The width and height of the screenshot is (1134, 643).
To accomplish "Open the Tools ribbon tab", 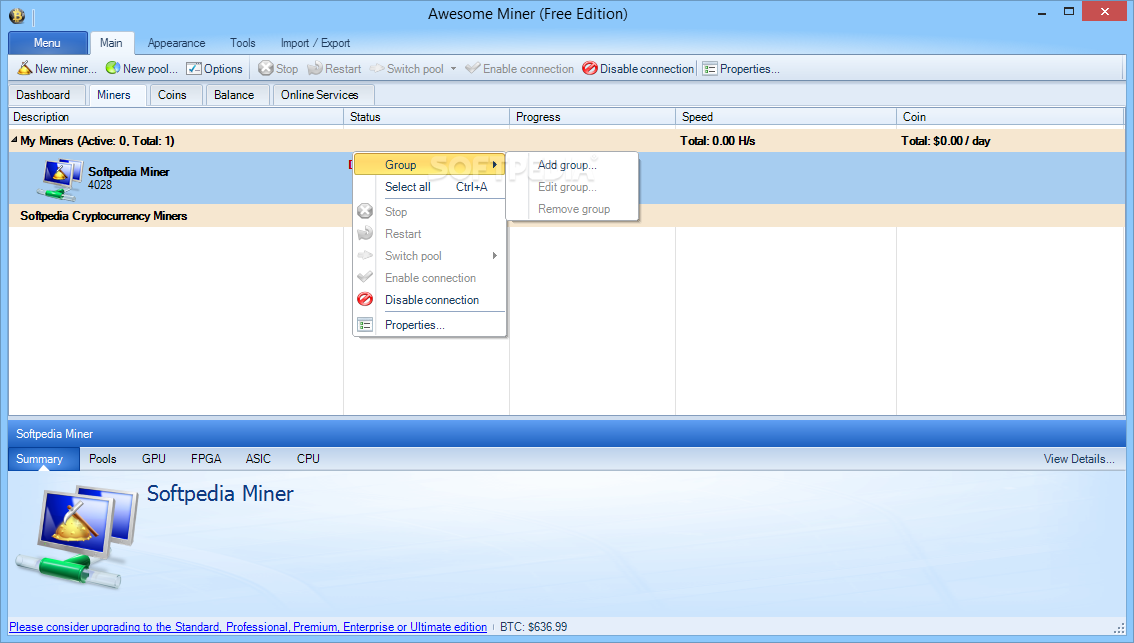I will (243, 43).
